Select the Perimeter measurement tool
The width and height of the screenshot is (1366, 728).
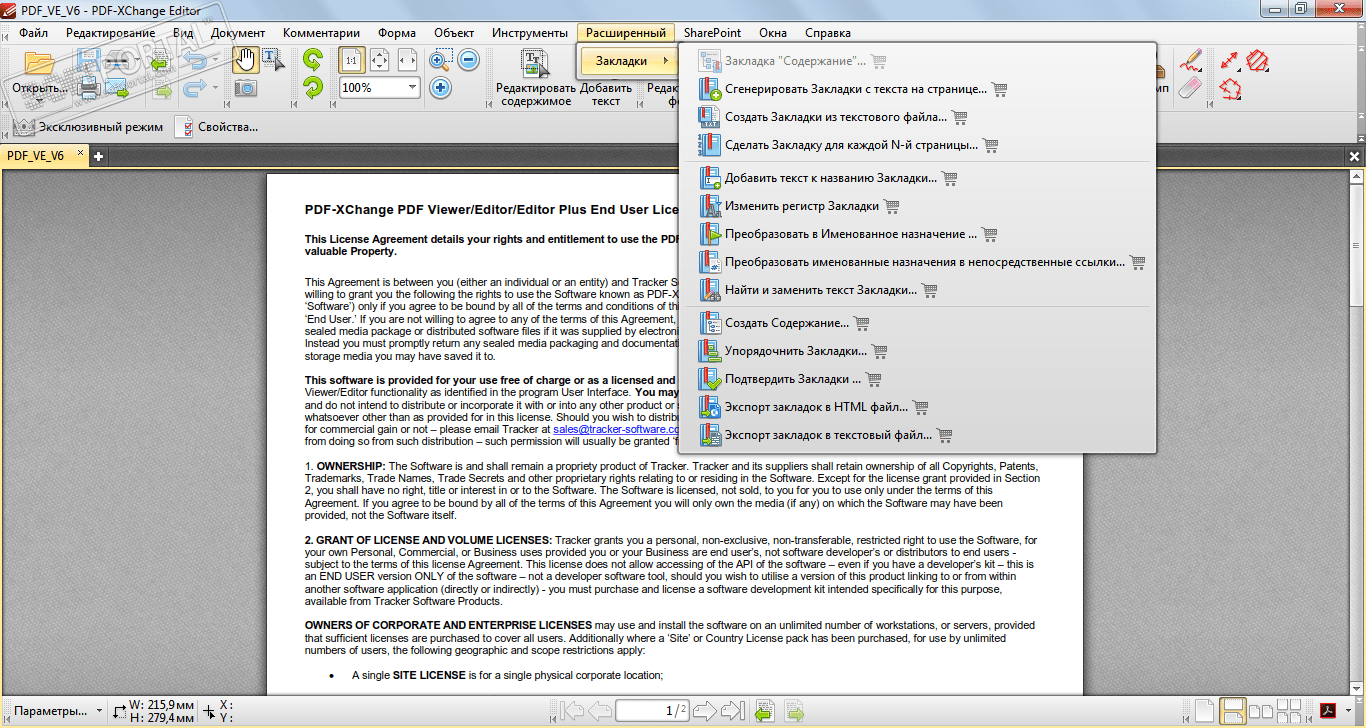1230,88
